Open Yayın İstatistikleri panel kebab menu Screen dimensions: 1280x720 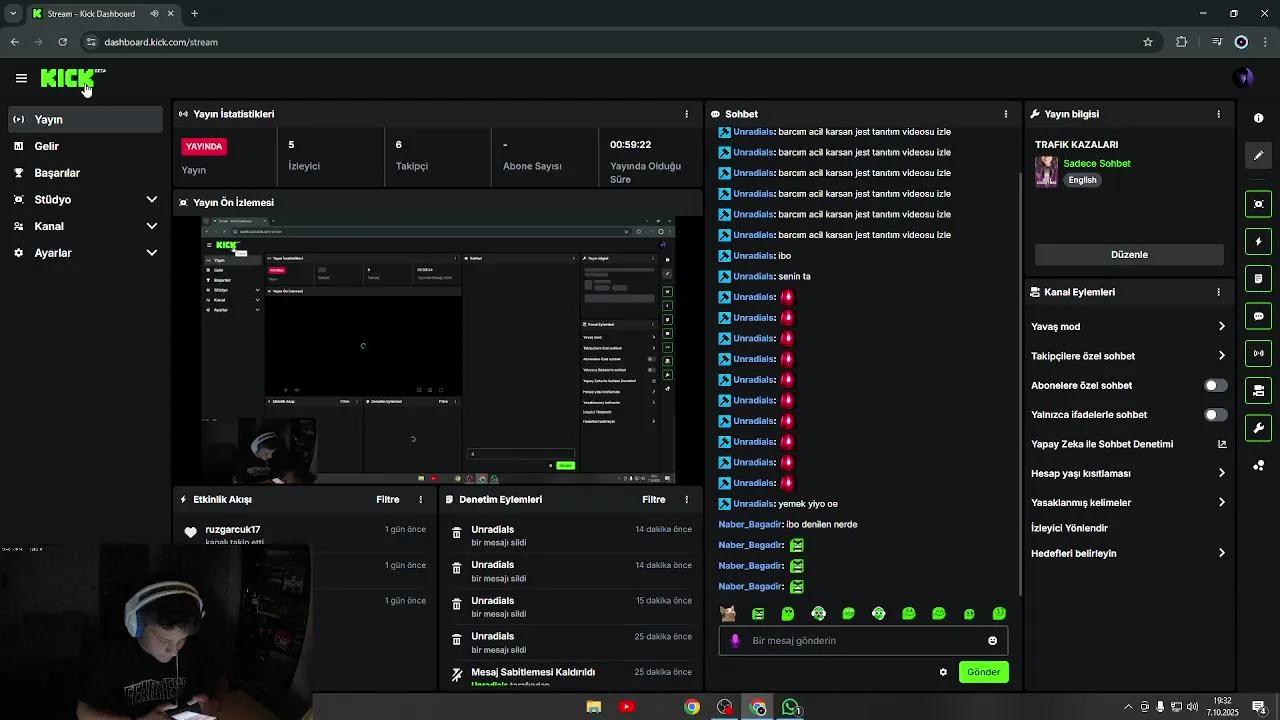(686, 114)
